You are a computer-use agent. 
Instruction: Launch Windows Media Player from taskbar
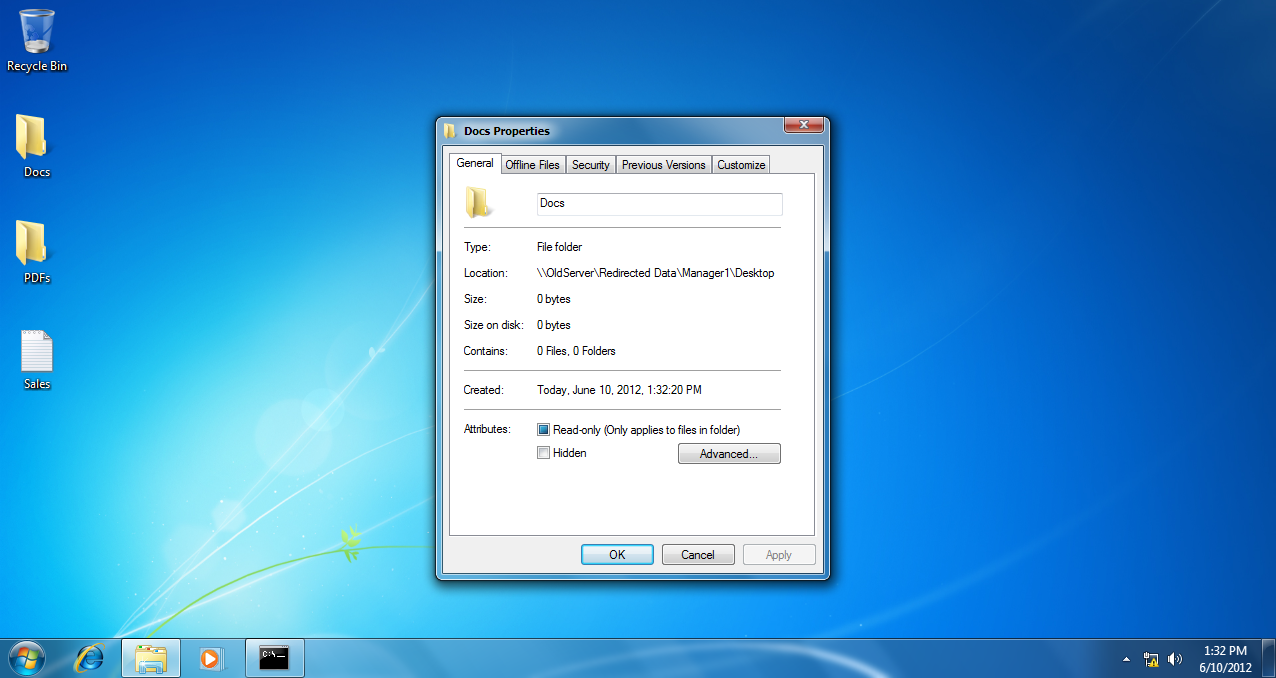point(211,658)
